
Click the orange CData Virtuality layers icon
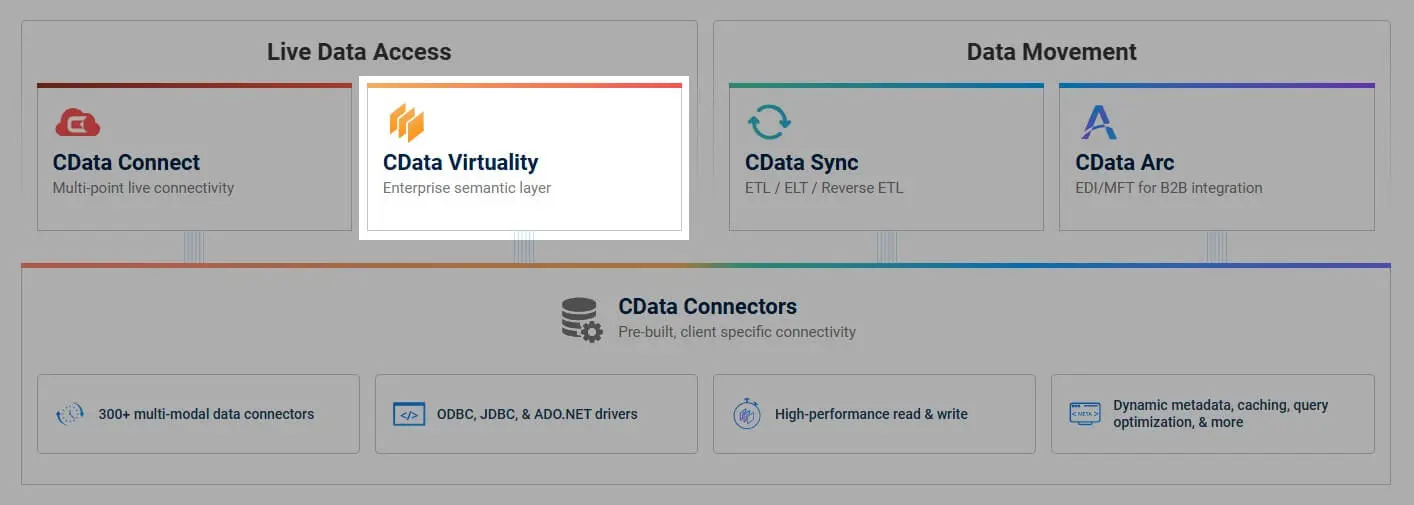click(406, 123)
